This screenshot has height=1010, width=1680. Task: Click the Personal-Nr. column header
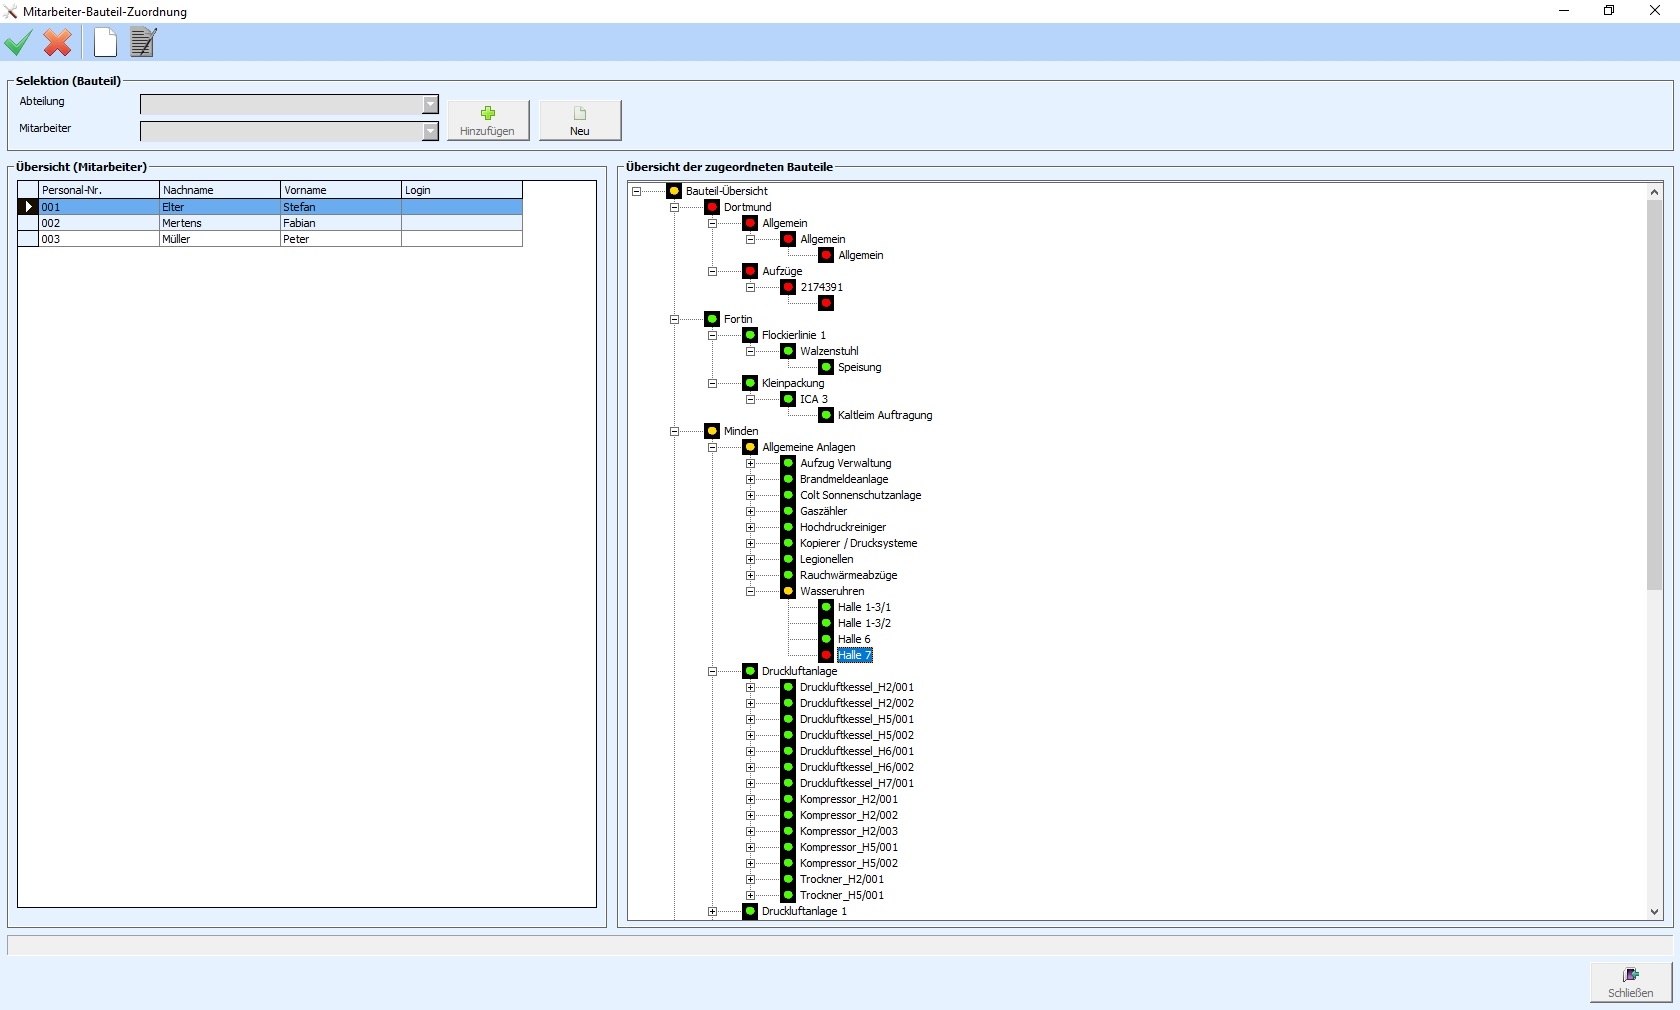(x=99, y=190)
